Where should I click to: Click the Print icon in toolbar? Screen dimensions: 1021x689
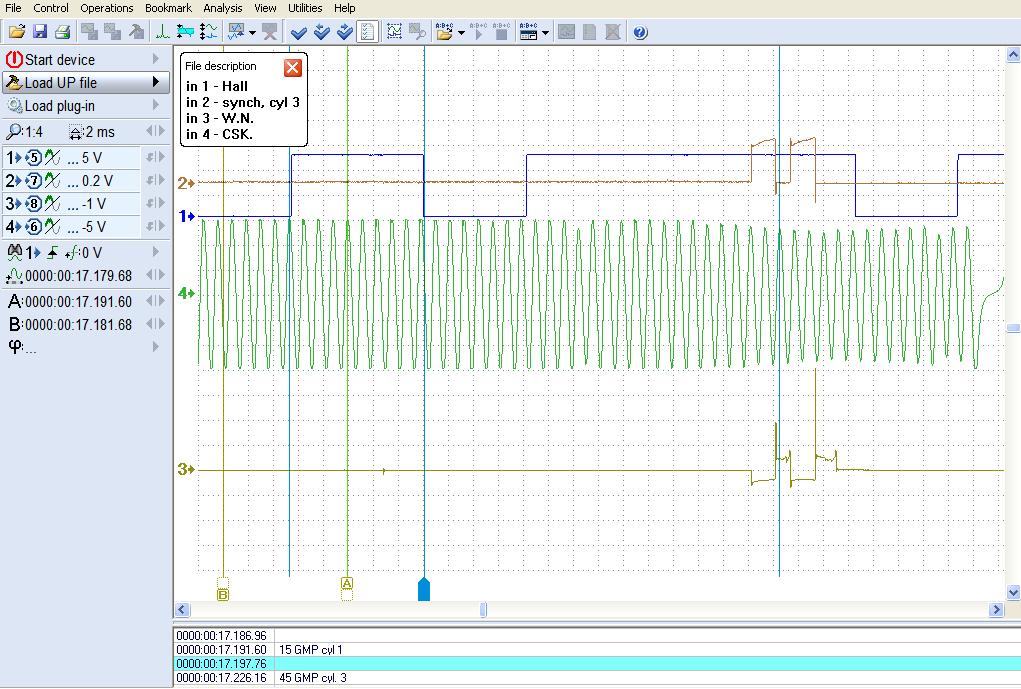pos(62,32)
